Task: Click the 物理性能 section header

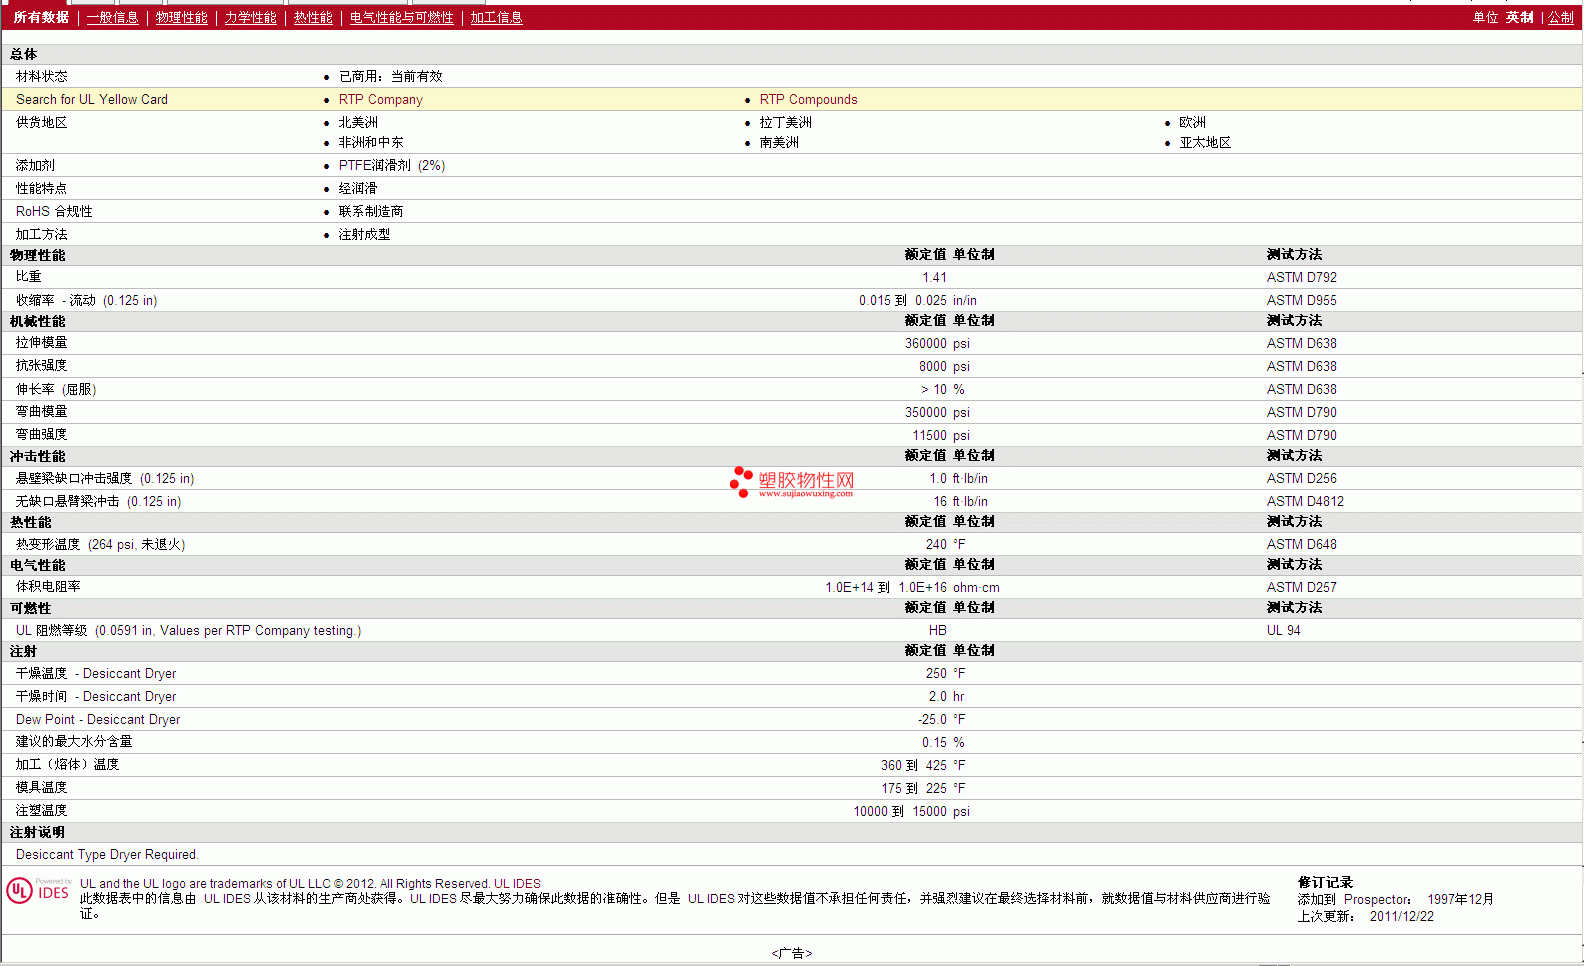Action: [38, 256]
